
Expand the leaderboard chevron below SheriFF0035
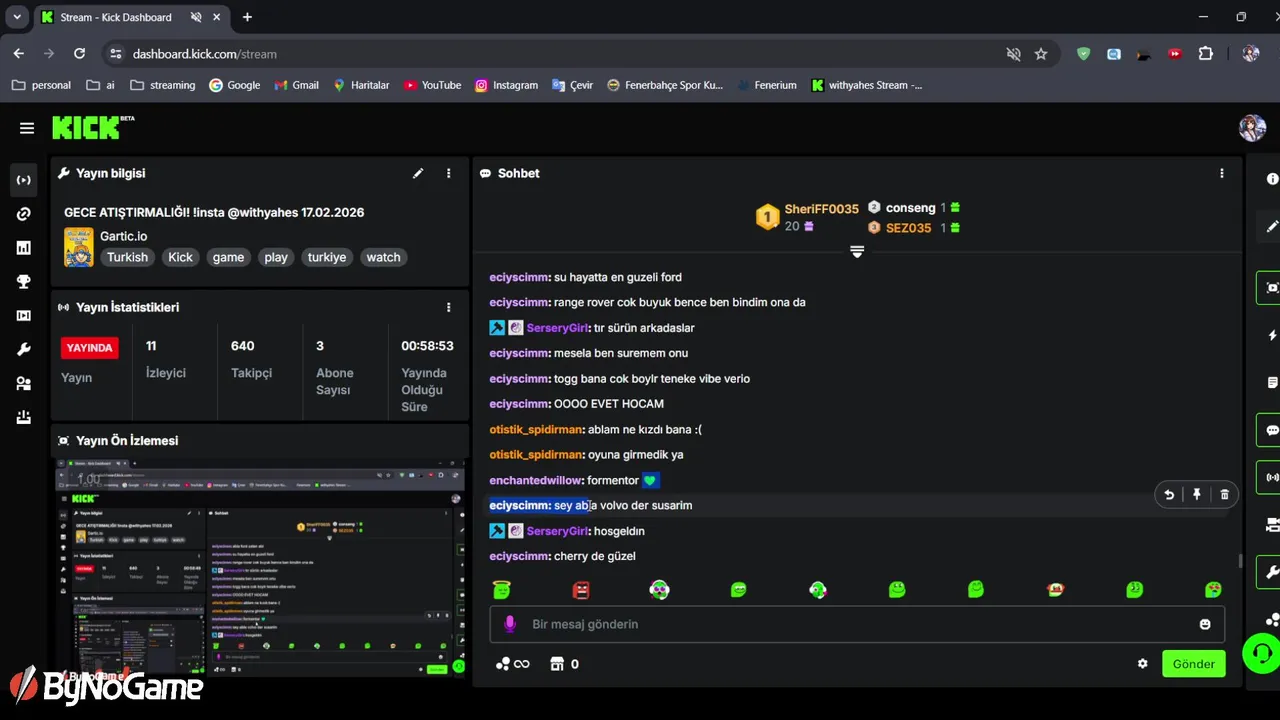pyautogui.click(x=857, y=252)
